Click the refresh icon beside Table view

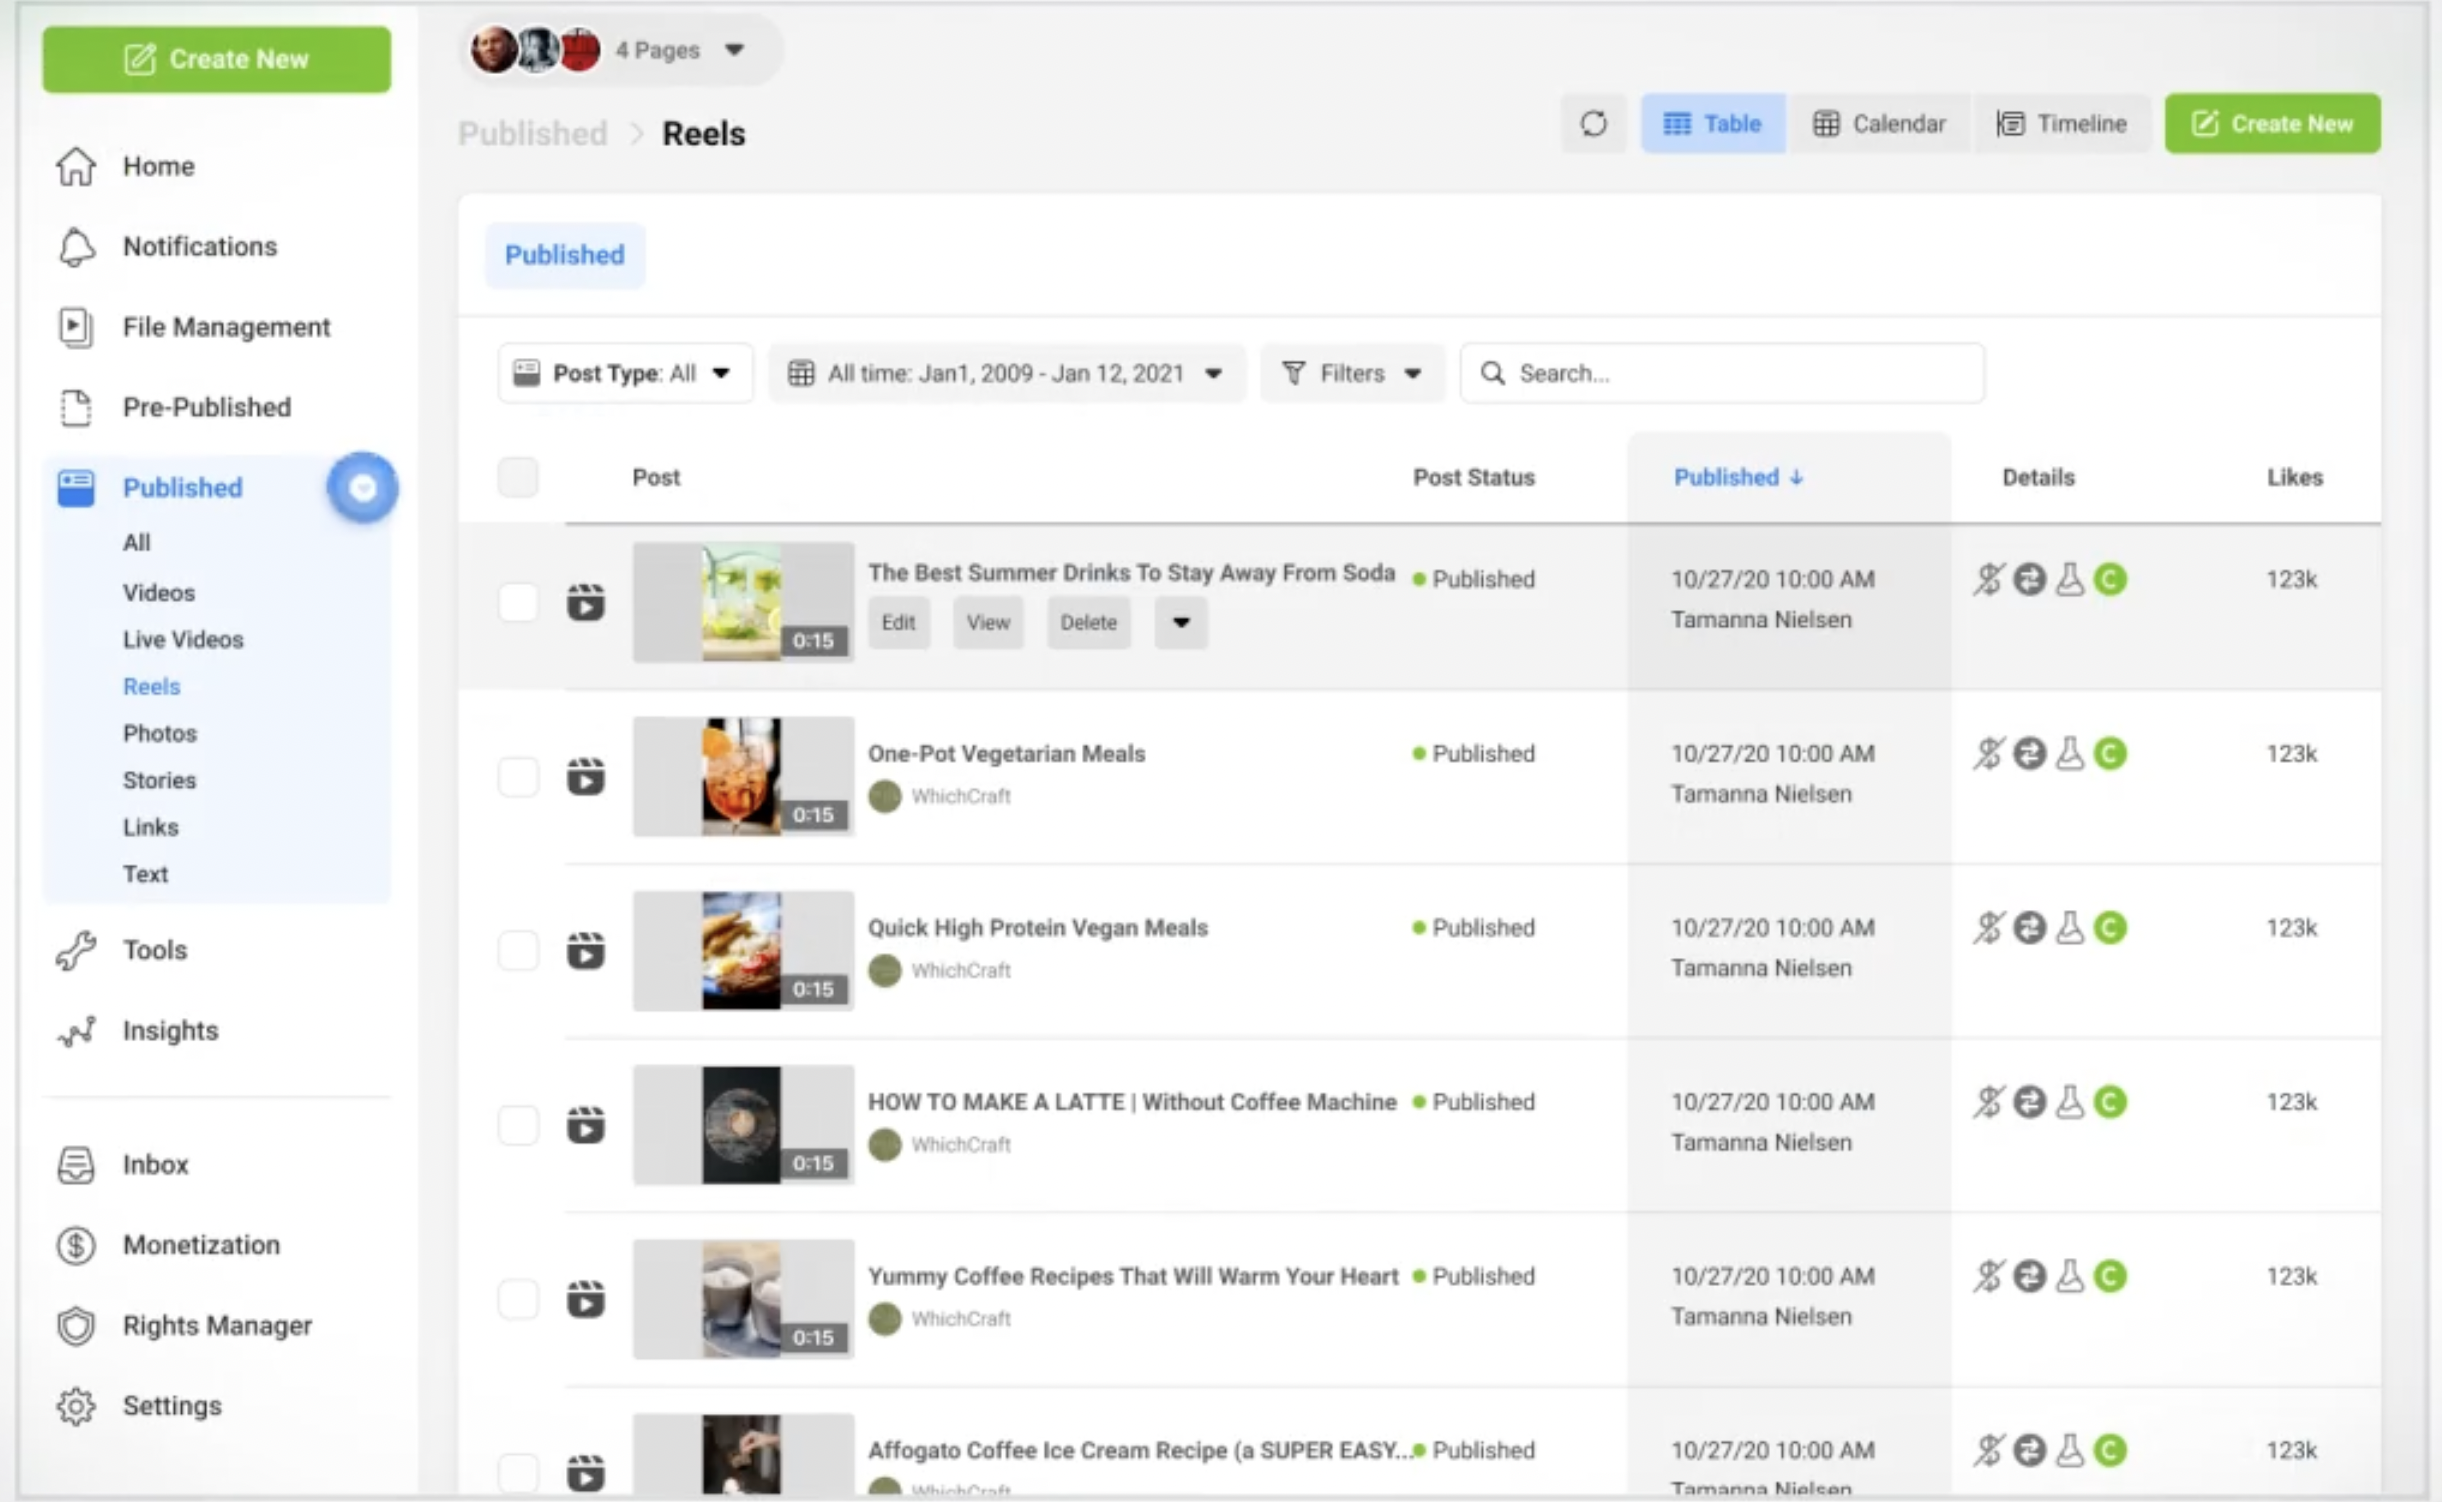coord(1593,123)
